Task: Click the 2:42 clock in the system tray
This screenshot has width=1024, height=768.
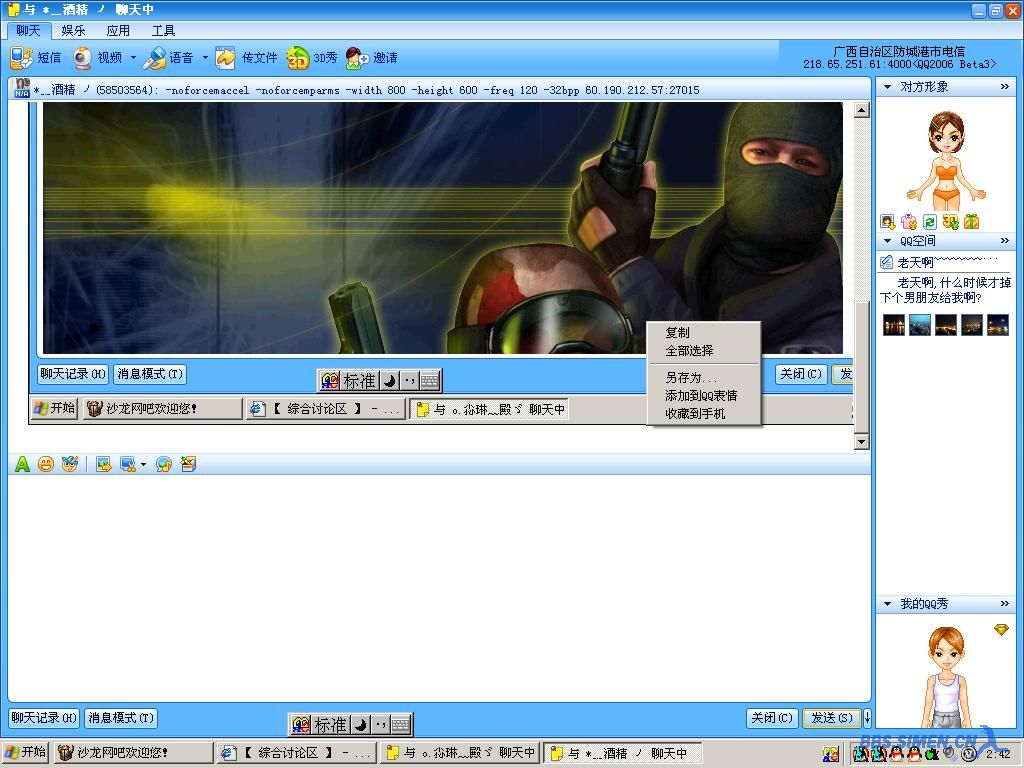Action: coord(999,754)
